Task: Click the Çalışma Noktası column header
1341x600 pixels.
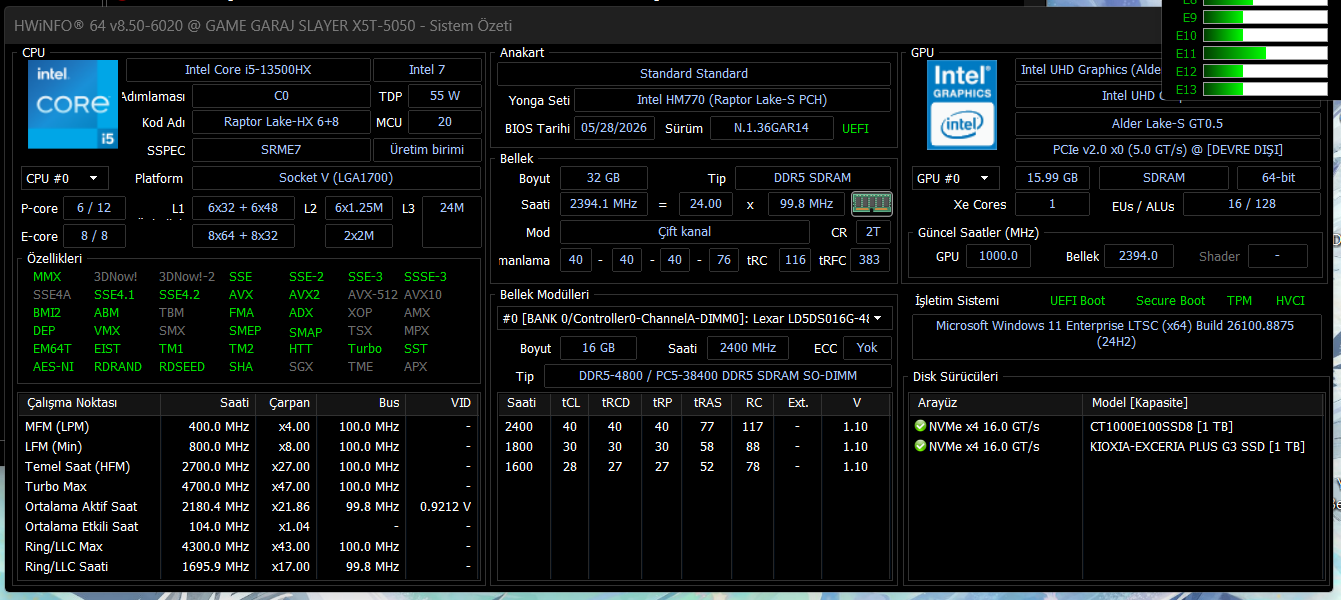Action: click(90, 403)
